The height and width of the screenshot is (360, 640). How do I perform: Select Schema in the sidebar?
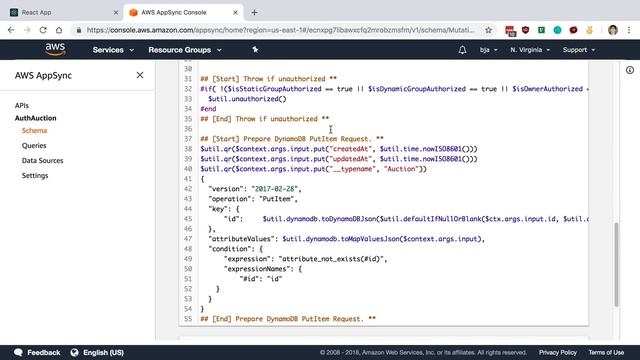point(34,131)
